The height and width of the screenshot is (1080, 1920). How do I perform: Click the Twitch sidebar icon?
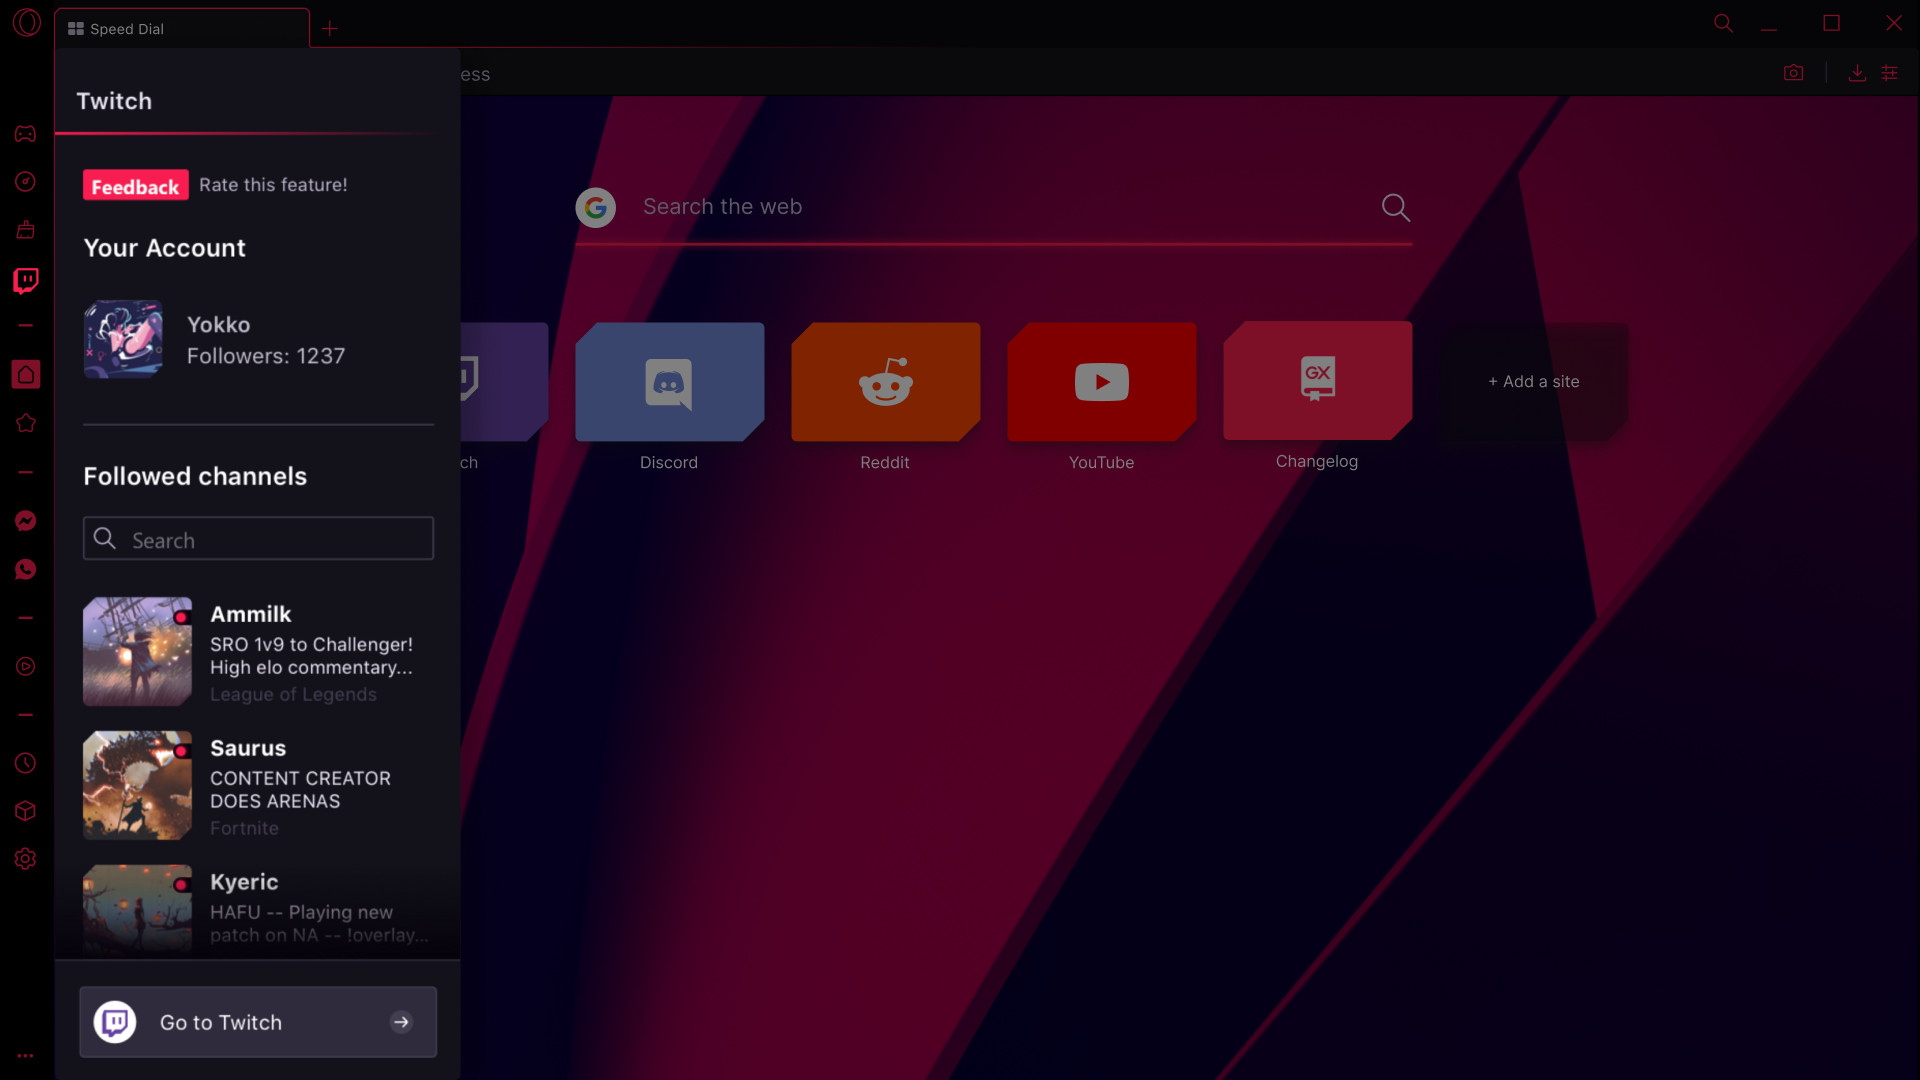click(25, 279)
